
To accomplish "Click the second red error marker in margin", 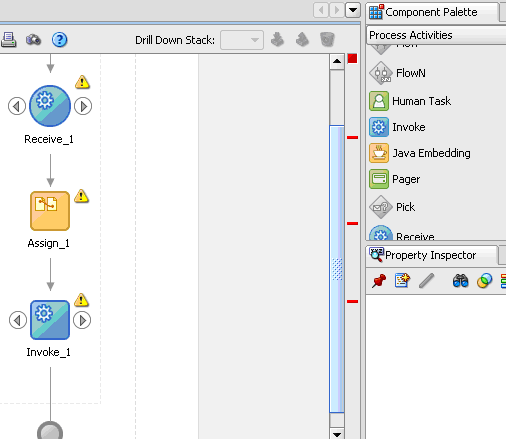I will coord(352,223).
